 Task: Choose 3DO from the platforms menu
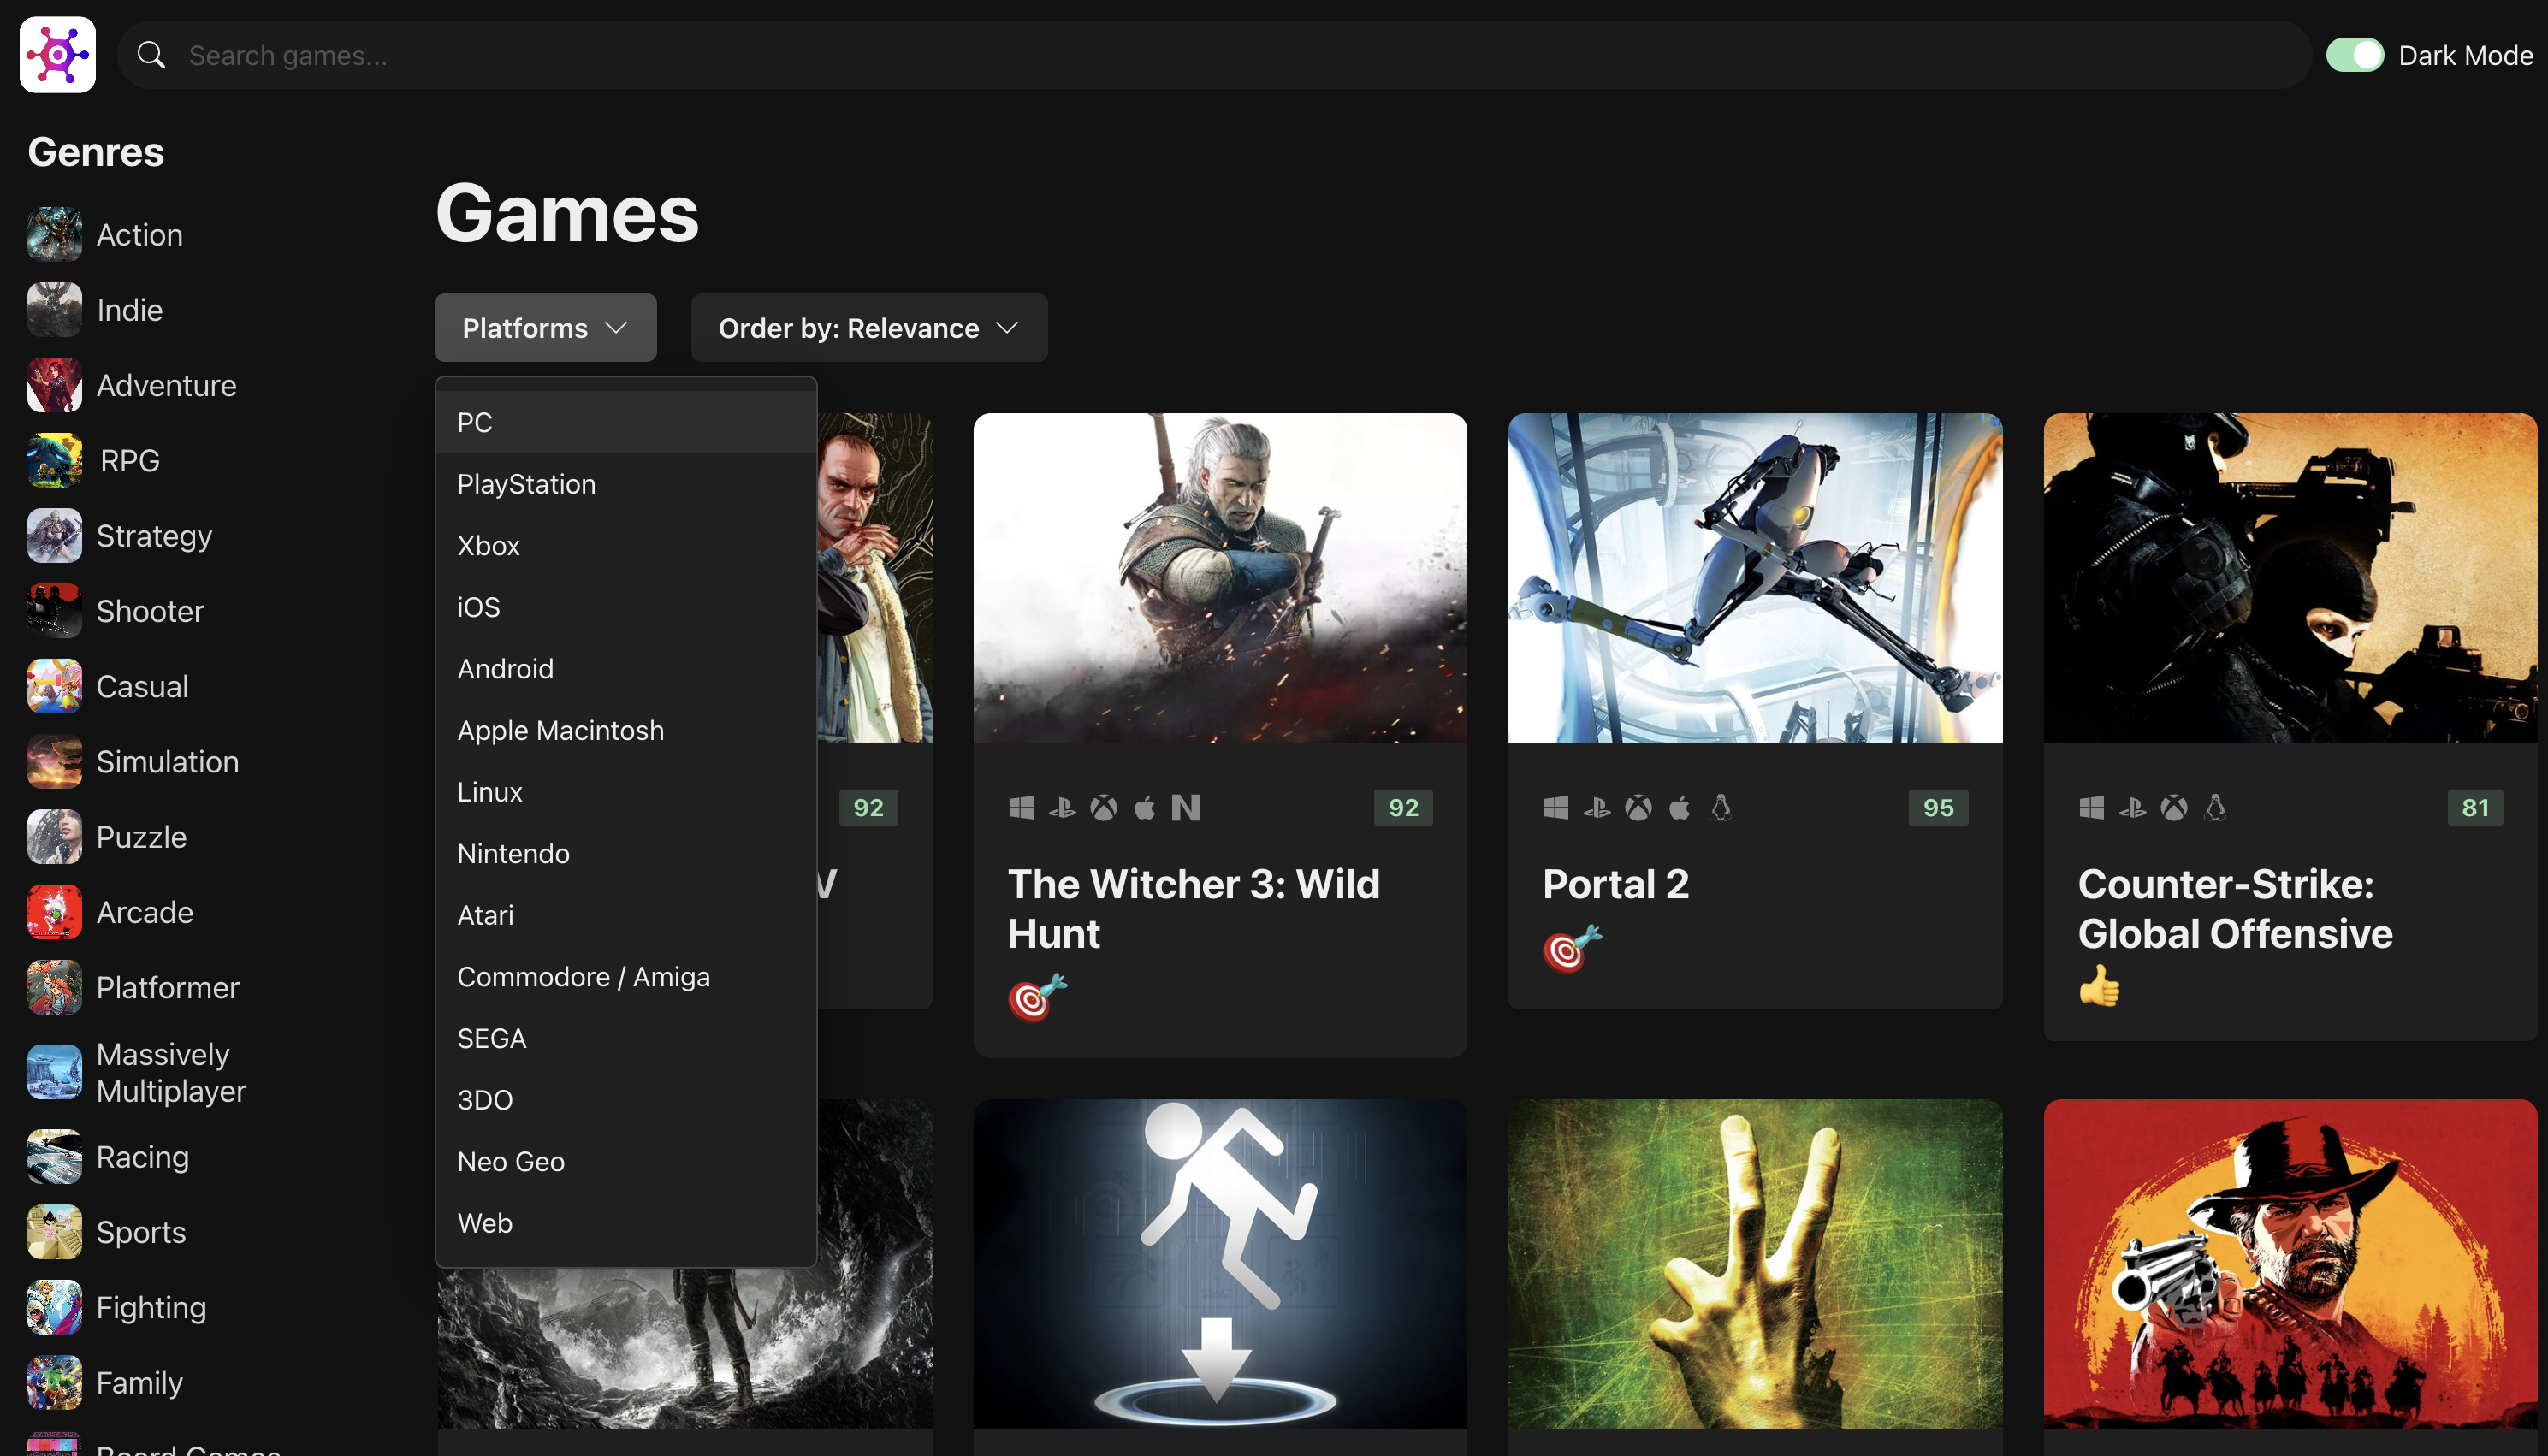coord(626,1100)
